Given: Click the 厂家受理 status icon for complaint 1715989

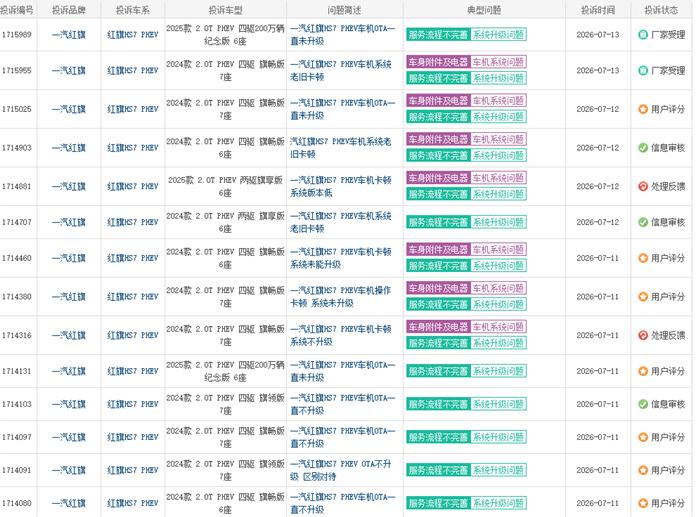Looking at the screenshot, I should coord(643,34).
